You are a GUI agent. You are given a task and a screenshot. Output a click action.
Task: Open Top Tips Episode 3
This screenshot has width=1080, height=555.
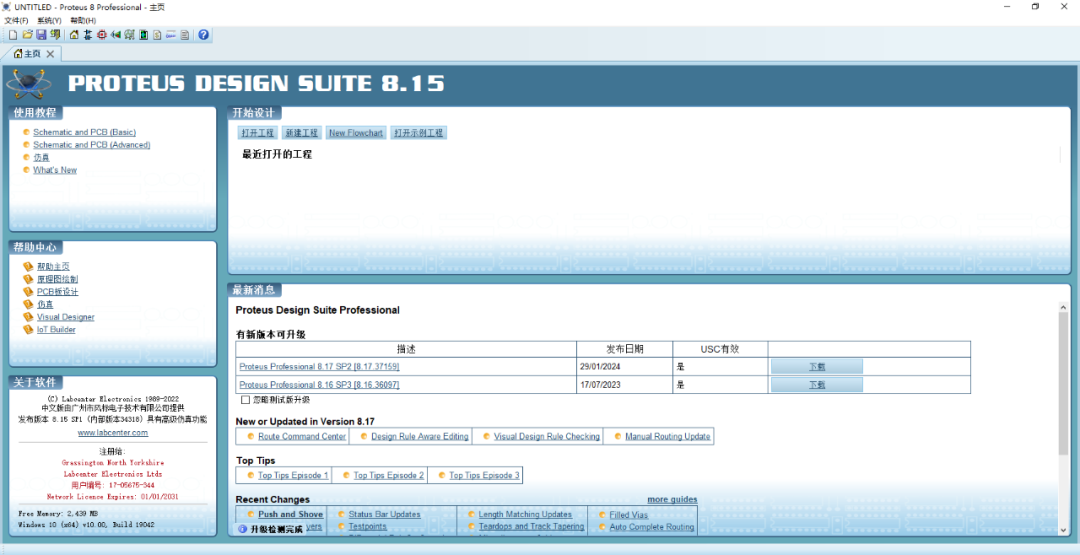[x=484, y=476]
